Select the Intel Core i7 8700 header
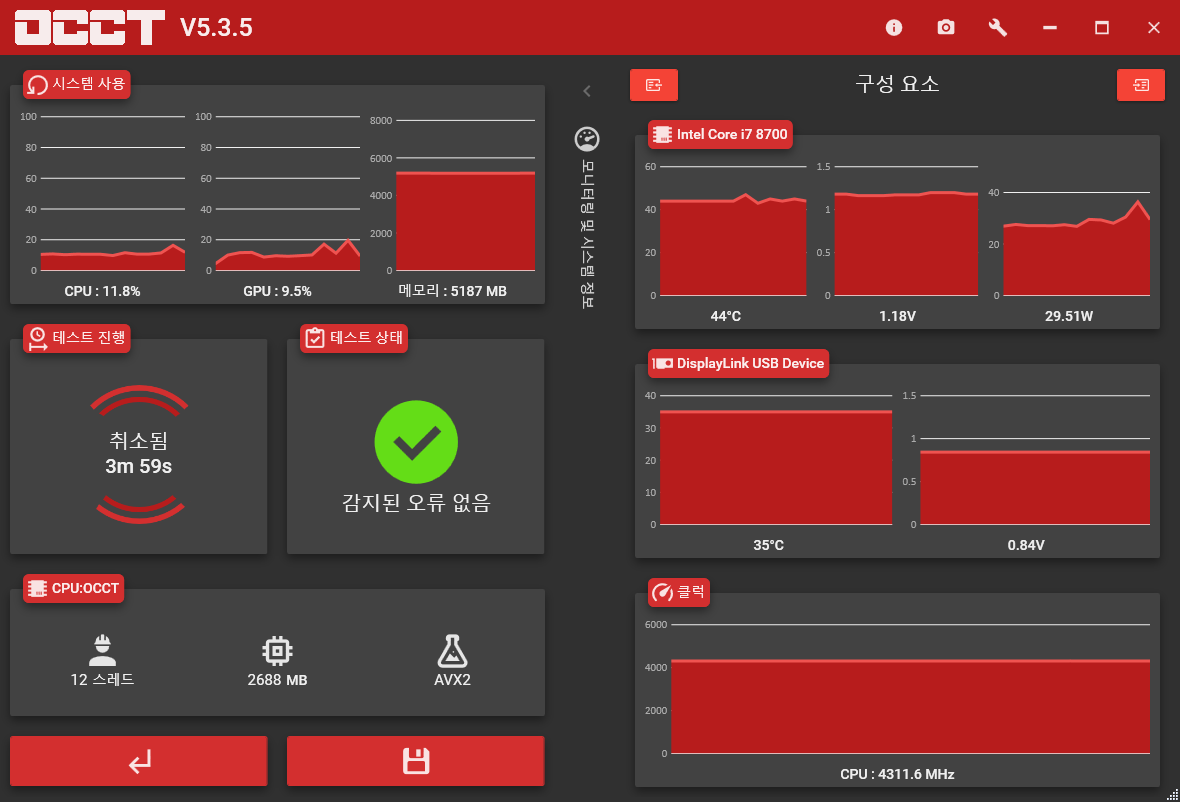This screenshot has width=1180, height=802. click(x=720, y=134)
